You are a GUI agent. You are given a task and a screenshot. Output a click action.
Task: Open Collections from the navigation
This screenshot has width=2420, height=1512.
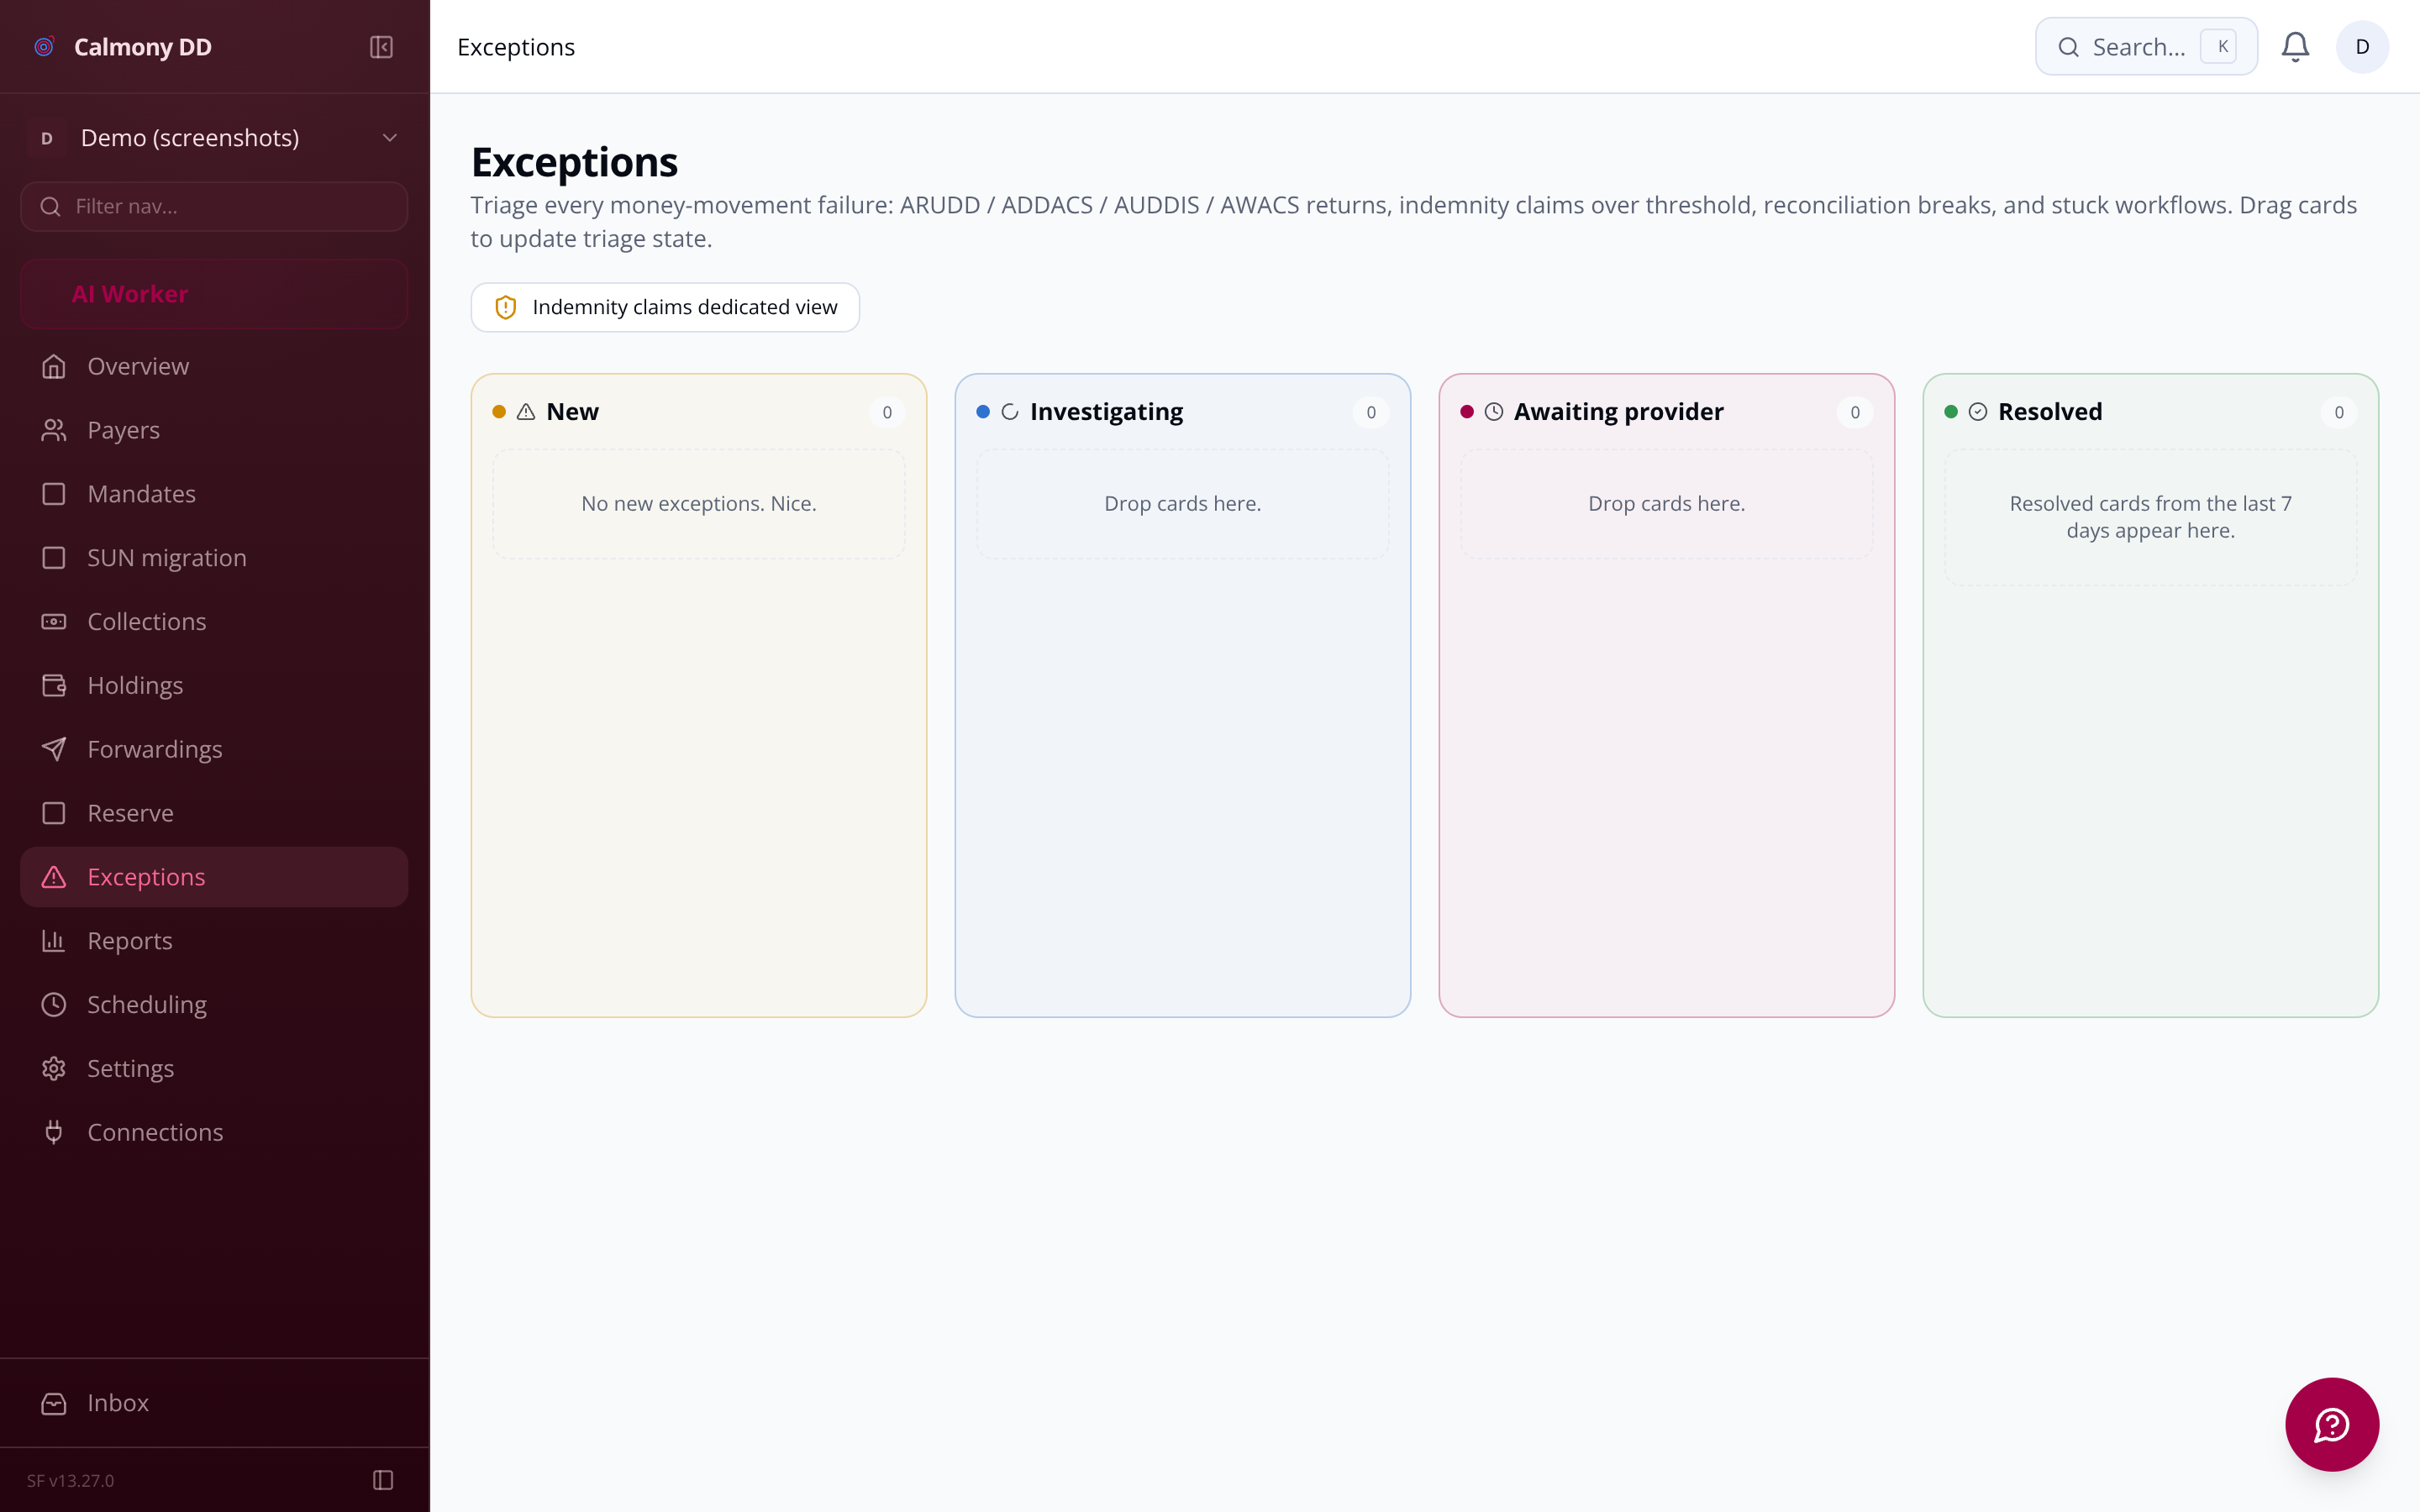click(214, 622)
